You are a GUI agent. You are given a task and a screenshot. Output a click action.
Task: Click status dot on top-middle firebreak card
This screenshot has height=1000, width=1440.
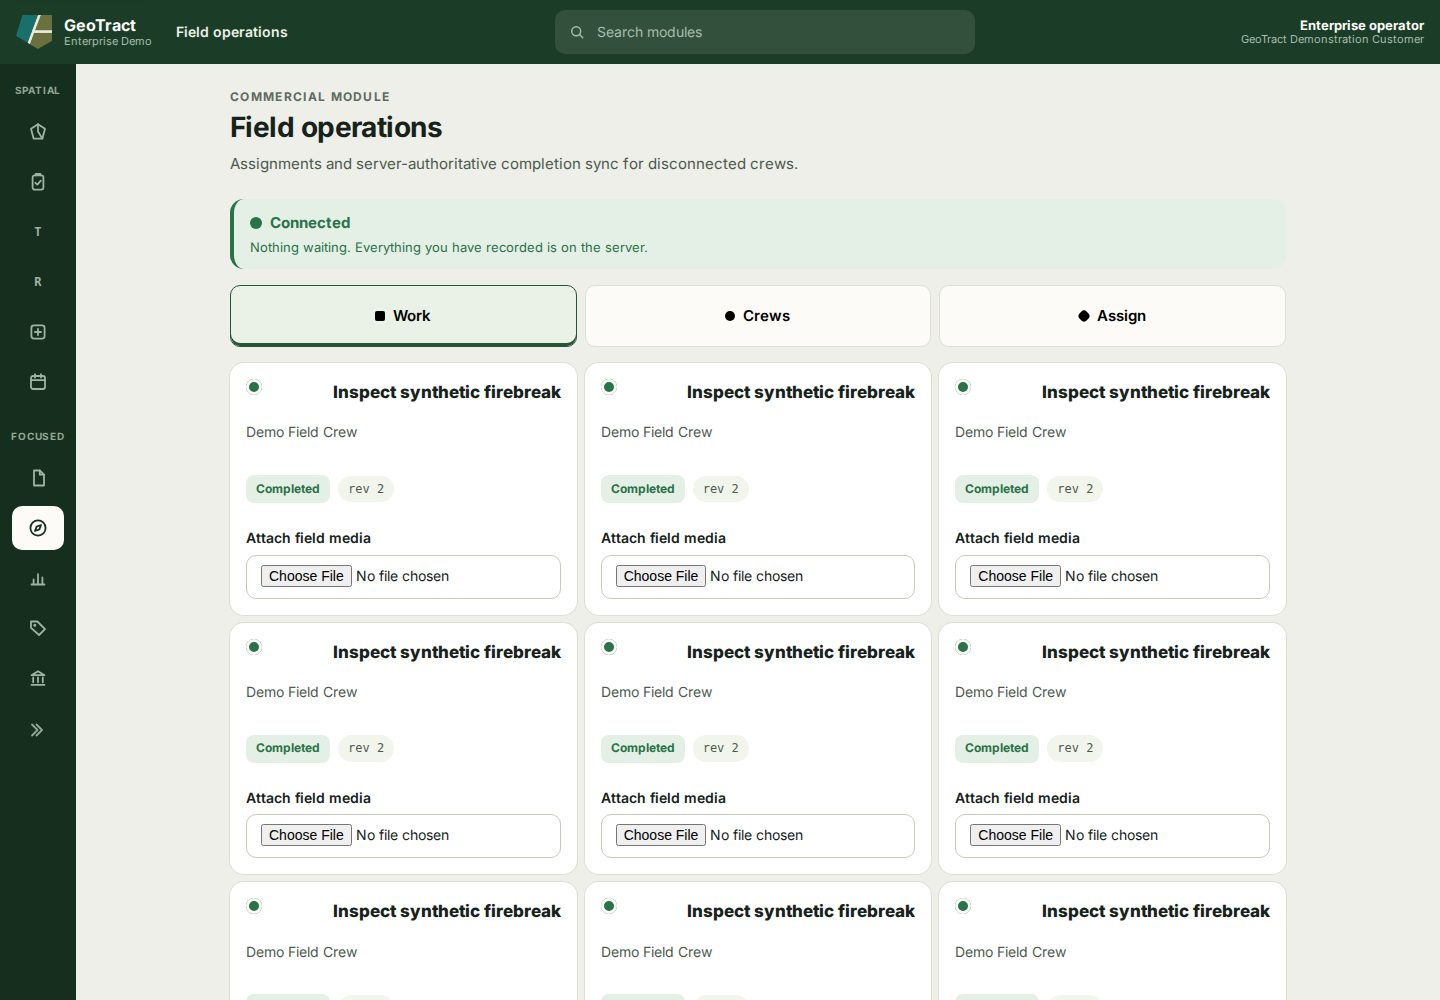pos(609,387)
